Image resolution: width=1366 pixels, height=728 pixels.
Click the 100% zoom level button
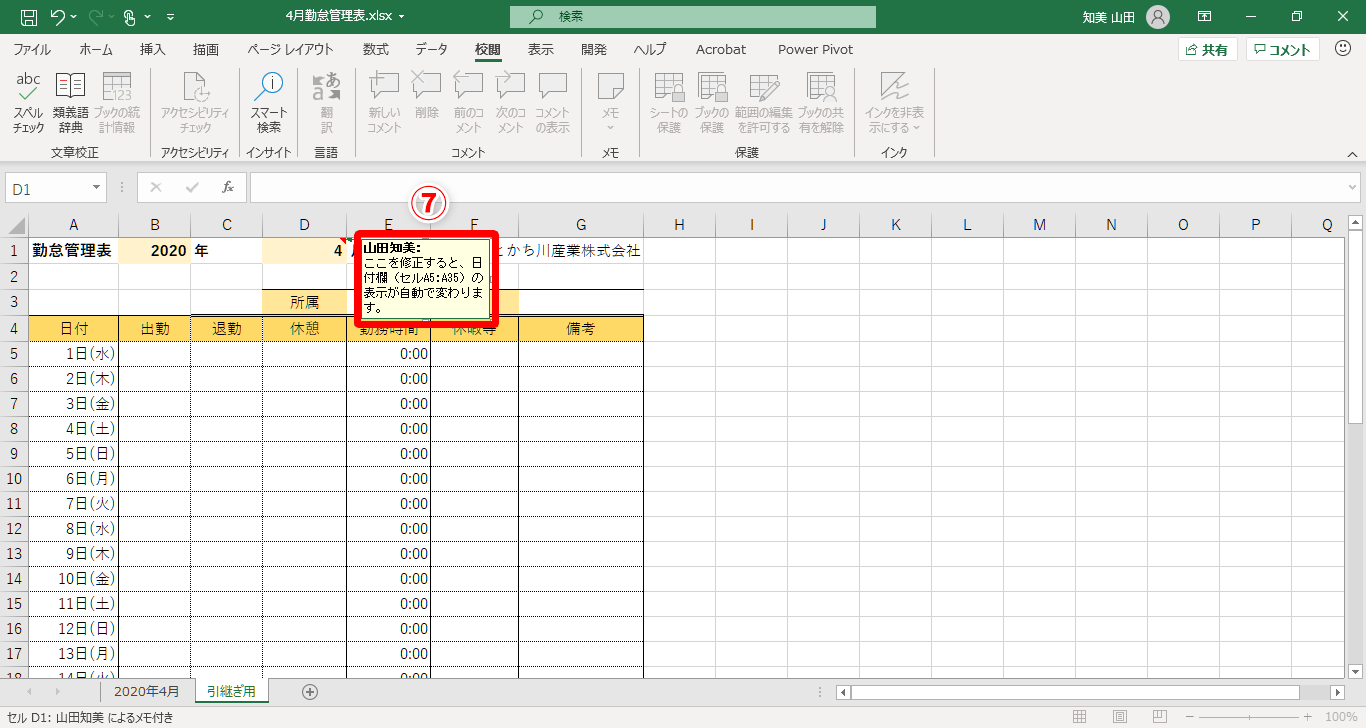(1340, 717)
